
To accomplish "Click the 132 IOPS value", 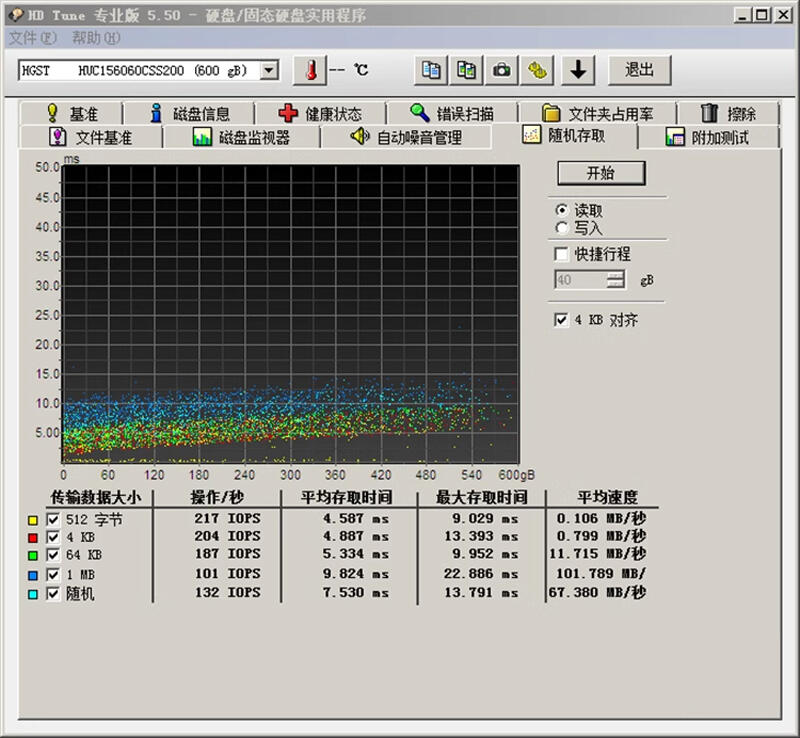I will [228, 593].
